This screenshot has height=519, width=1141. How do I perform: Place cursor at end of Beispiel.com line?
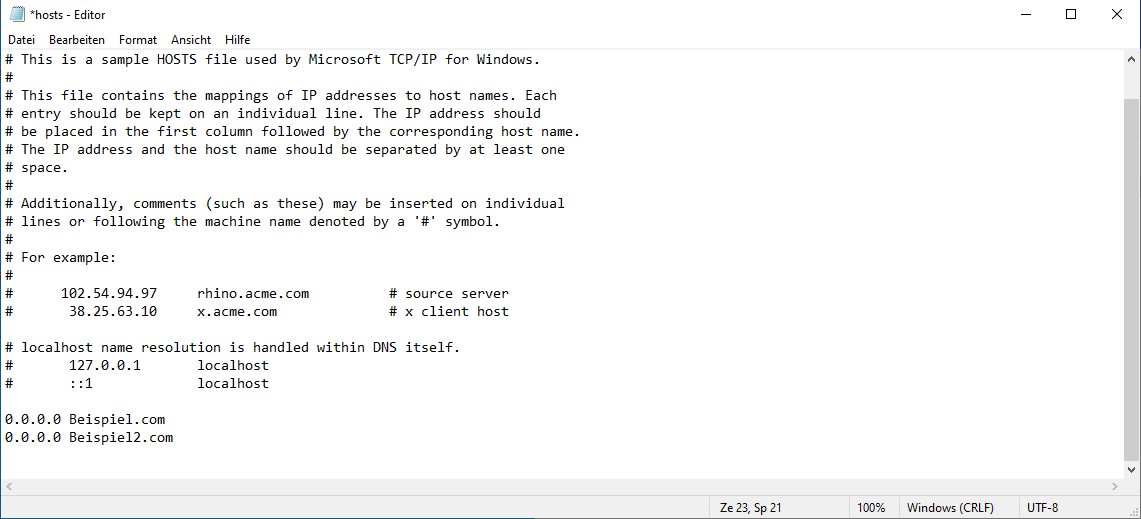pos(167,420)
